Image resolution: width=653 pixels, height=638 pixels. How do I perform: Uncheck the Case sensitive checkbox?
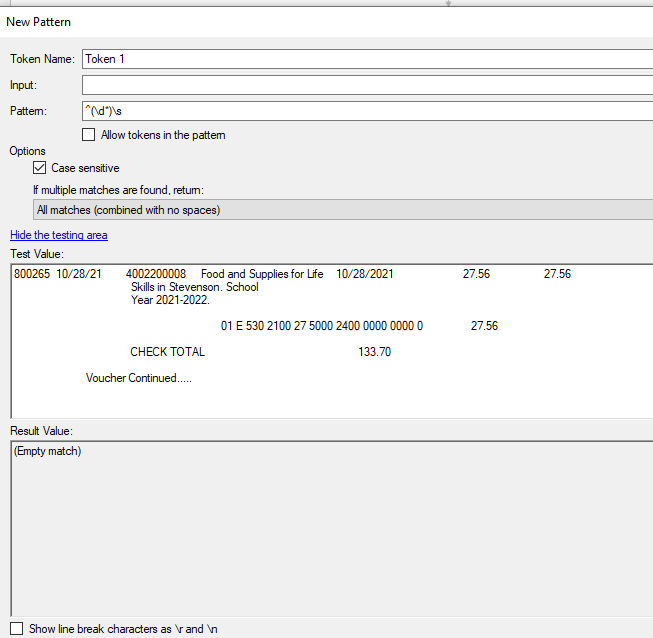(x=40, y=168)
